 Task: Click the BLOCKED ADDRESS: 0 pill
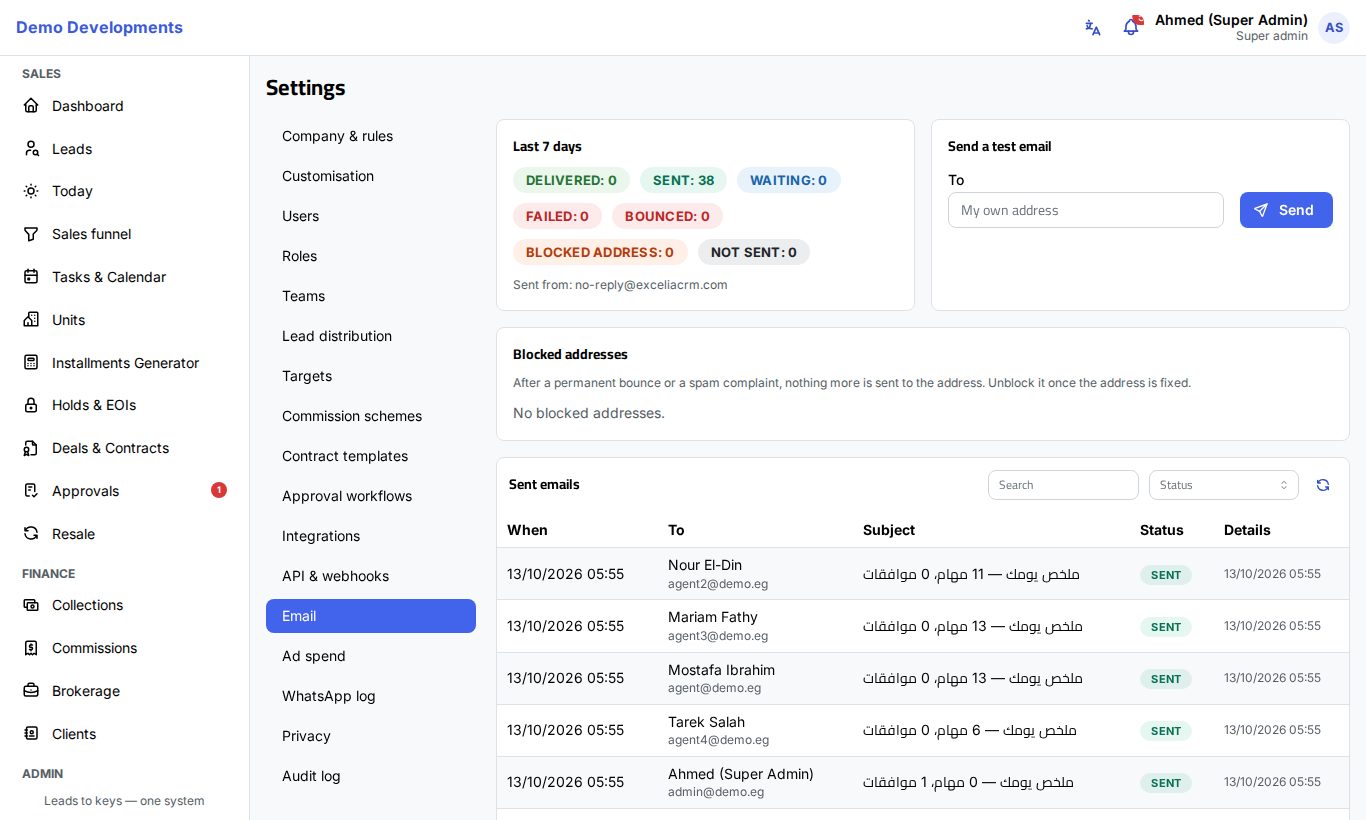click(600, 252)
